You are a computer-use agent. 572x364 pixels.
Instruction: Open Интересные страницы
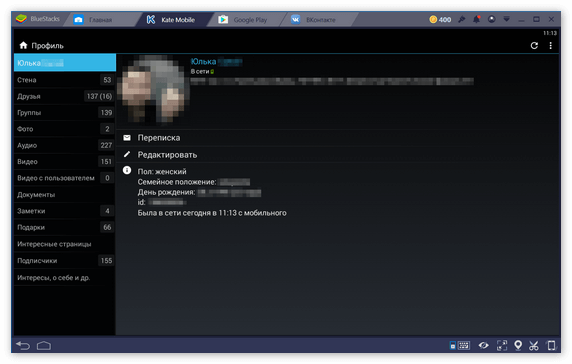point(65,244)
